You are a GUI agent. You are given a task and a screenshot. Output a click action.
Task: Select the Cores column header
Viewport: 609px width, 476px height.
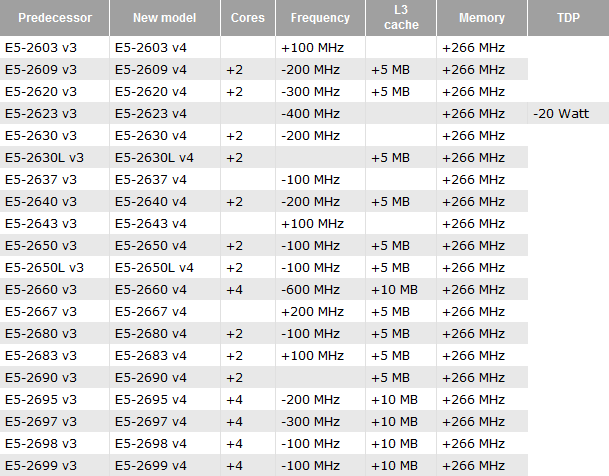pos(247,18)
